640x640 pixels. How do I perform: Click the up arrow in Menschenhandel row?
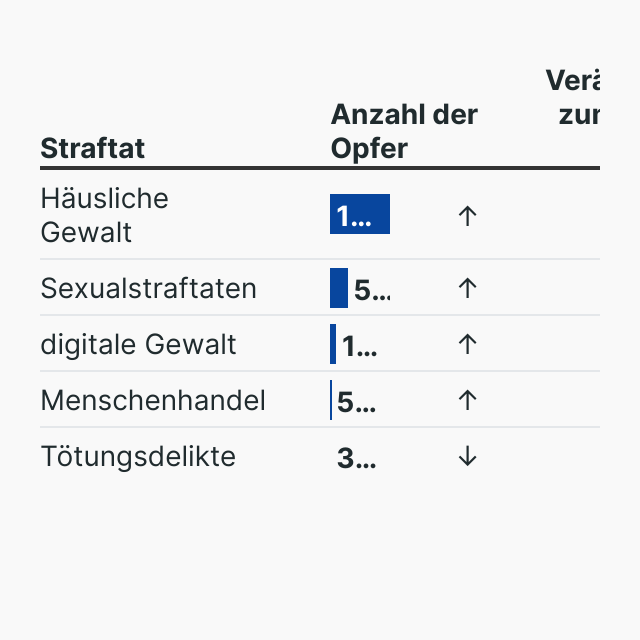click(x=467, y=400)
